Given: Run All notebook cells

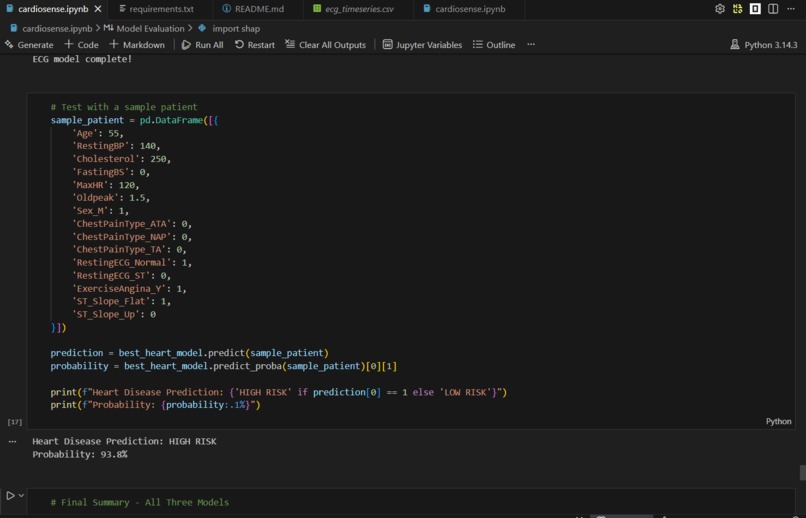Looking at the screenshot, I should click(x=203, y=45).
